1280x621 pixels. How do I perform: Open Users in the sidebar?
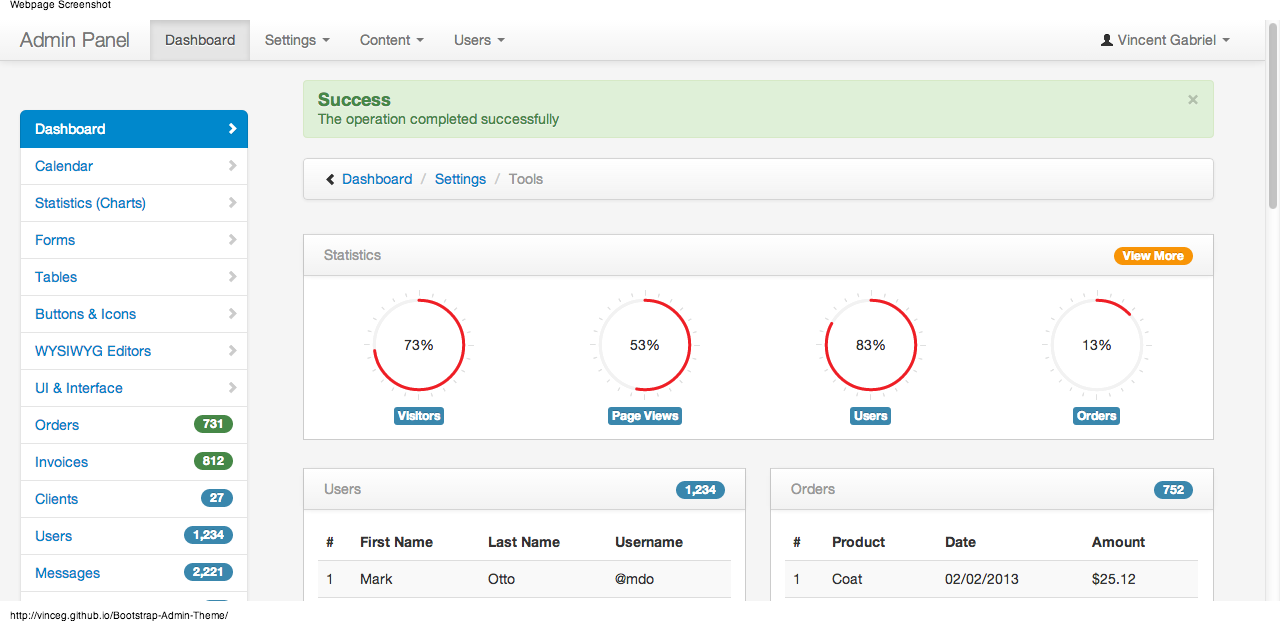click(x=134, y=536)
